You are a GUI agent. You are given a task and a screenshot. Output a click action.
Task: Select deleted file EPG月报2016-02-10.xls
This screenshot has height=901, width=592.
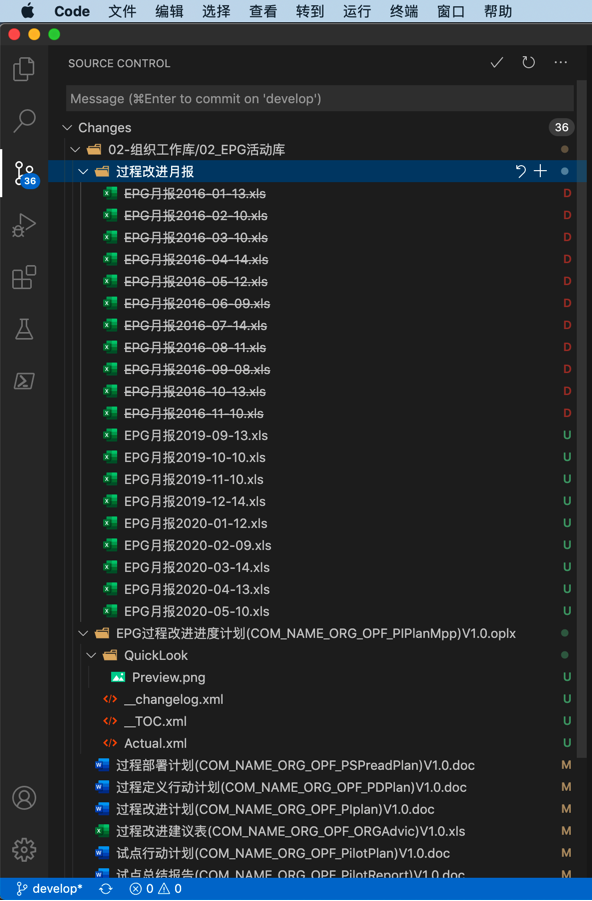[317, 215]
